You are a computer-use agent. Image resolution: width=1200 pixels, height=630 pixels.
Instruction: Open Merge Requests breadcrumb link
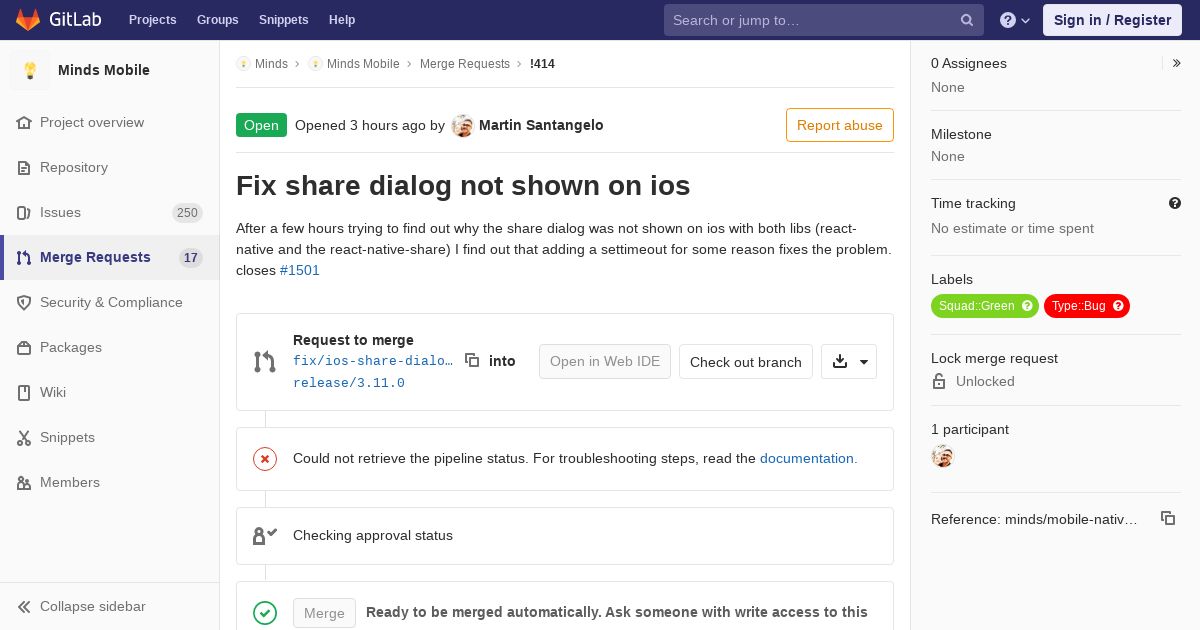tap(465, 63)
